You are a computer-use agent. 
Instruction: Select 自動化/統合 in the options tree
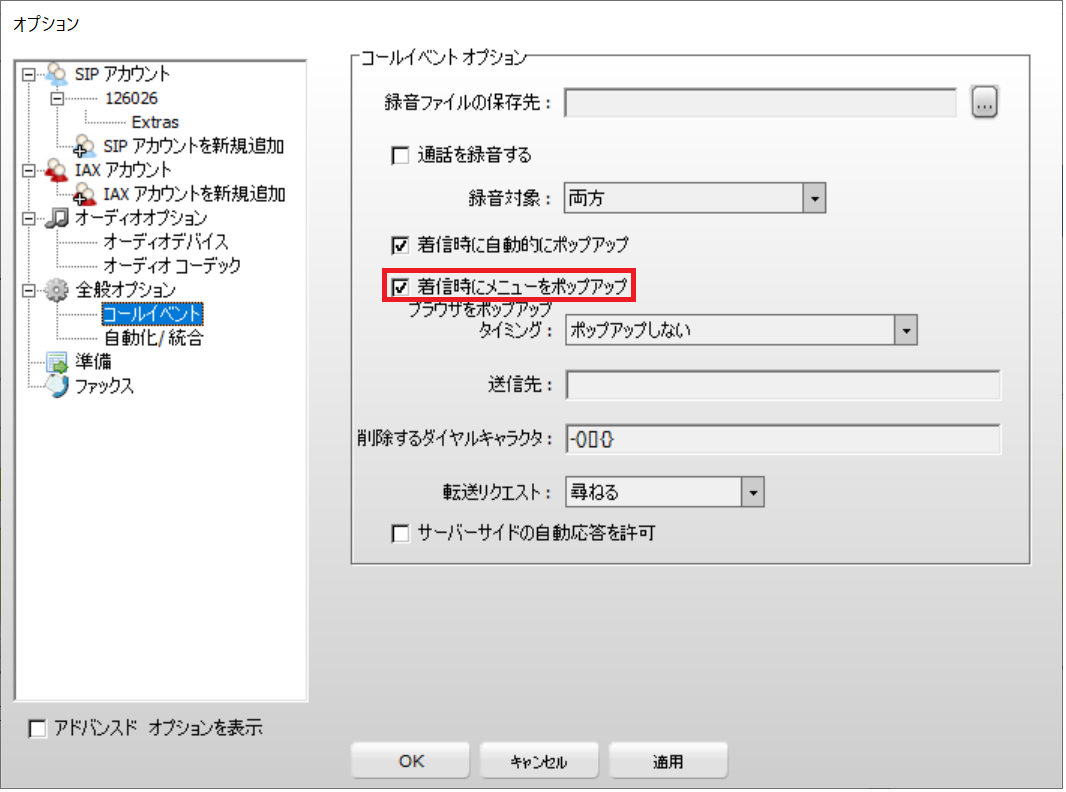click(153, 338)
